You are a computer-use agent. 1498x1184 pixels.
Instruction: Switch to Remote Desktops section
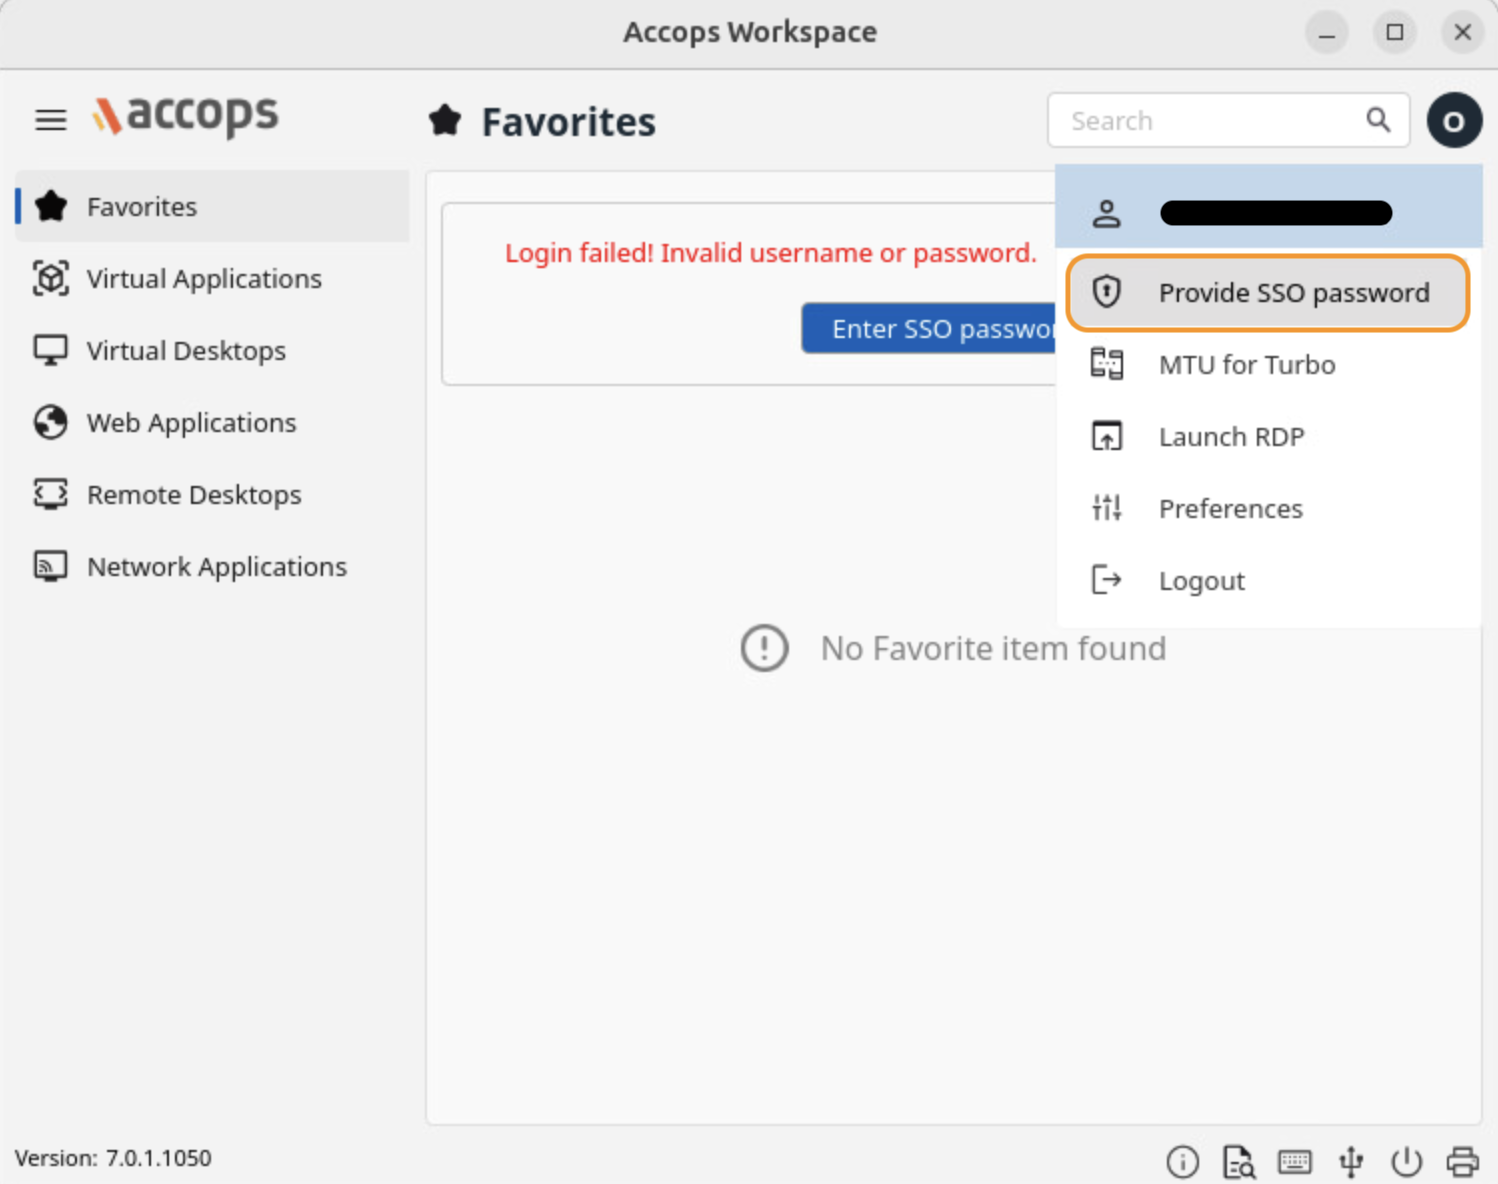pyautogui.click(x=194, y=495)
